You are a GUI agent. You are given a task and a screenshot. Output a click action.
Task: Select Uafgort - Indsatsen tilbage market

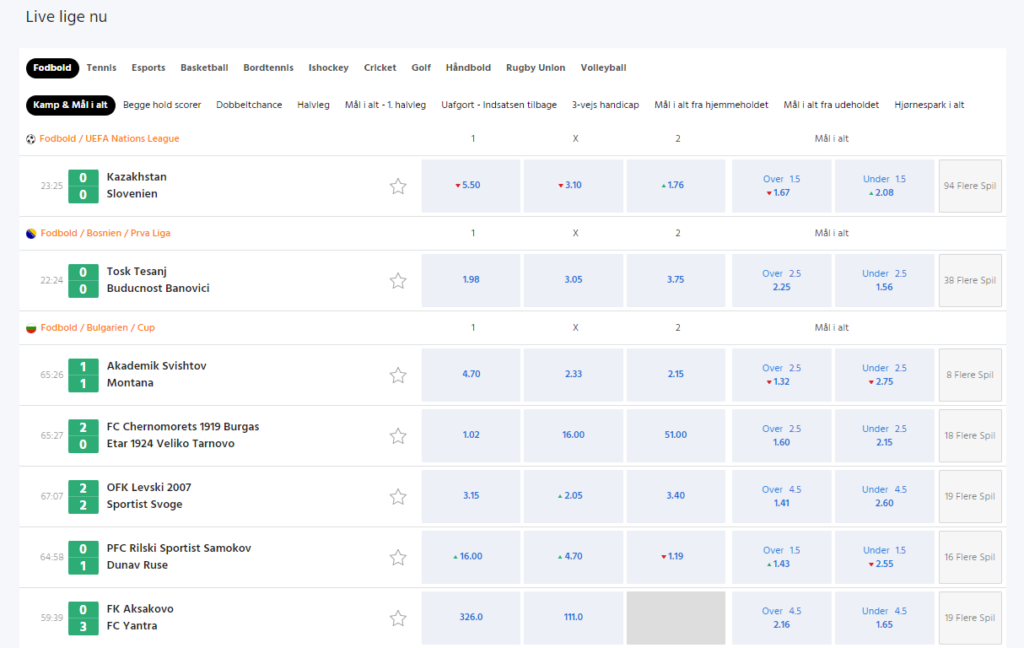click(499, 105)
